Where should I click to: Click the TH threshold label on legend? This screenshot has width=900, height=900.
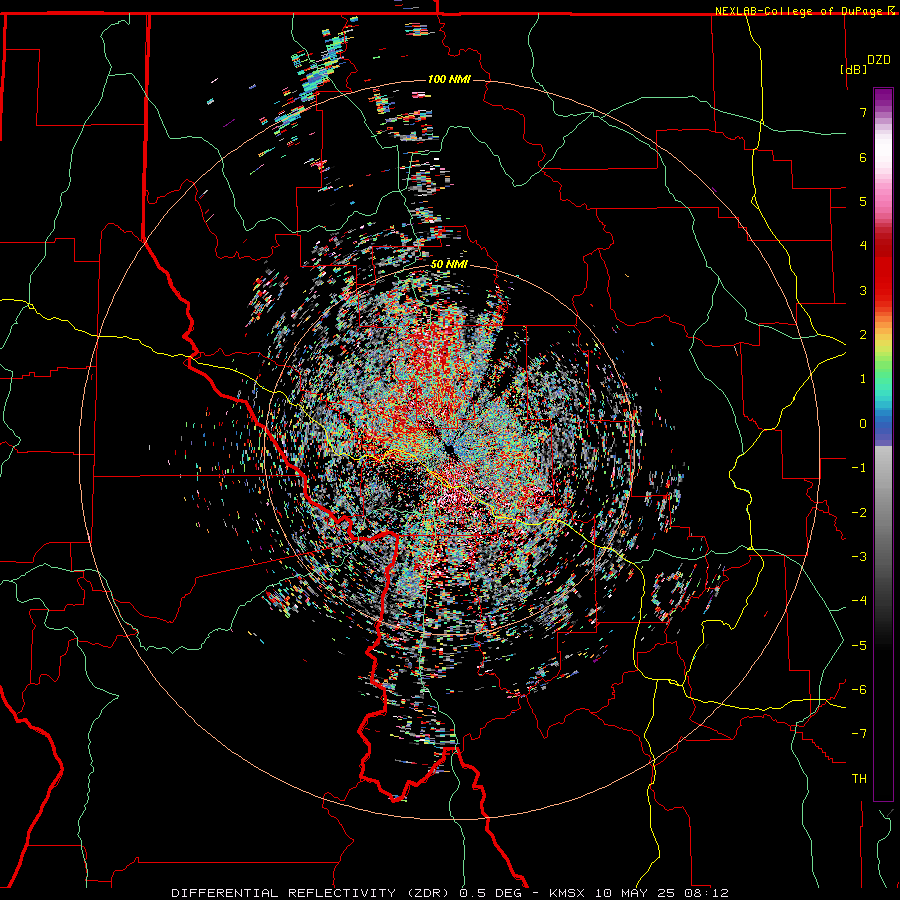pos(859,779)
